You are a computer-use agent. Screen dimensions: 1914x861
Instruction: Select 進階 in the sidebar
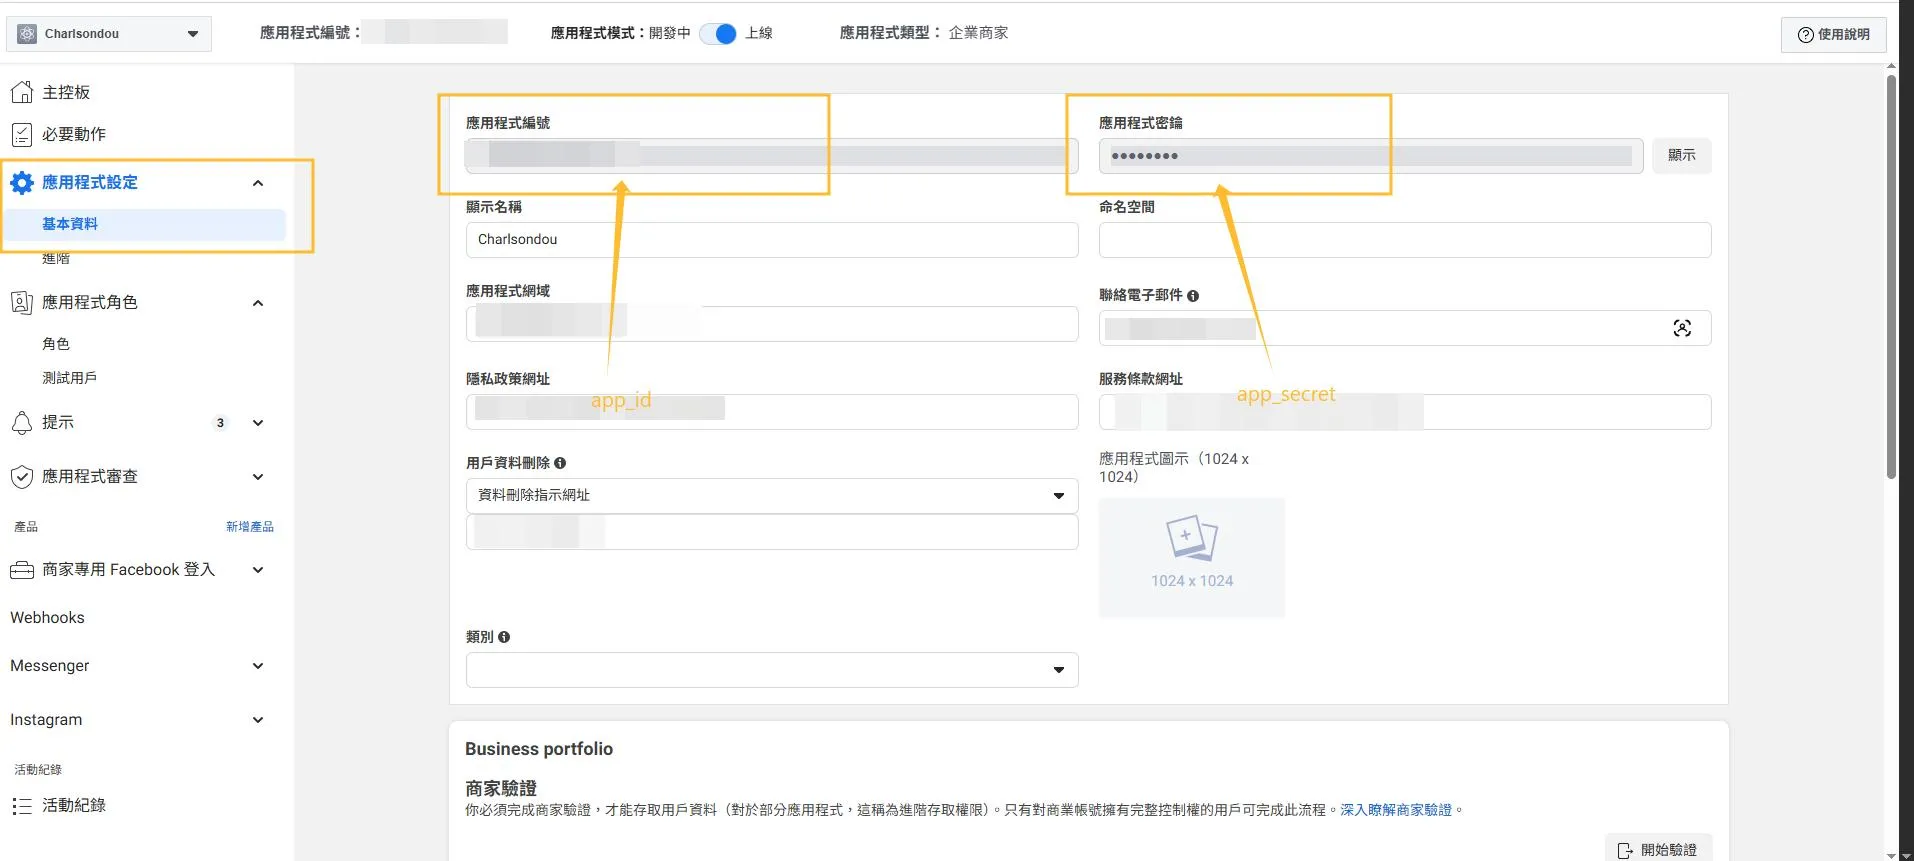[56, 258]
